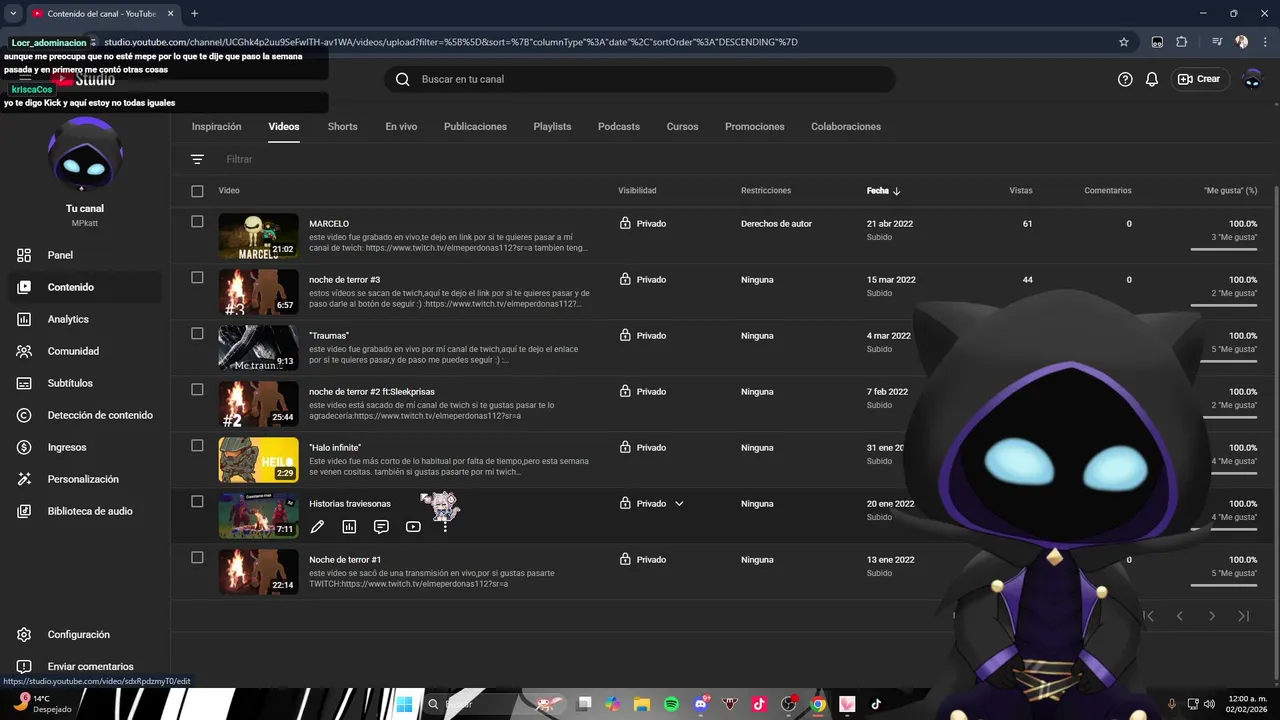Open the Colaboraciones tab
This screenshot has width=1280, height=720.
tap(846, 127)
